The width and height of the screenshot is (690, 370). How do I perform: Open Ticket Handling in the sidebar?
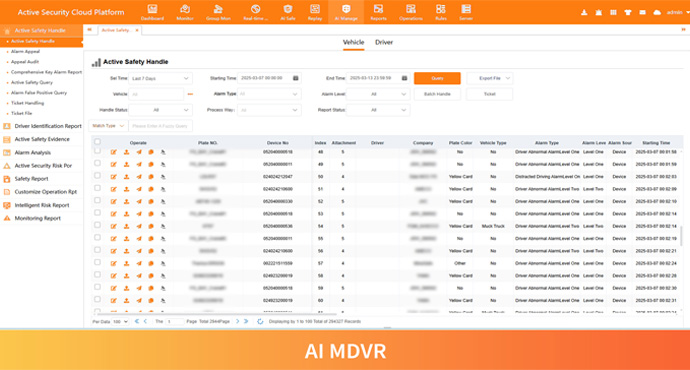(27, 103)
